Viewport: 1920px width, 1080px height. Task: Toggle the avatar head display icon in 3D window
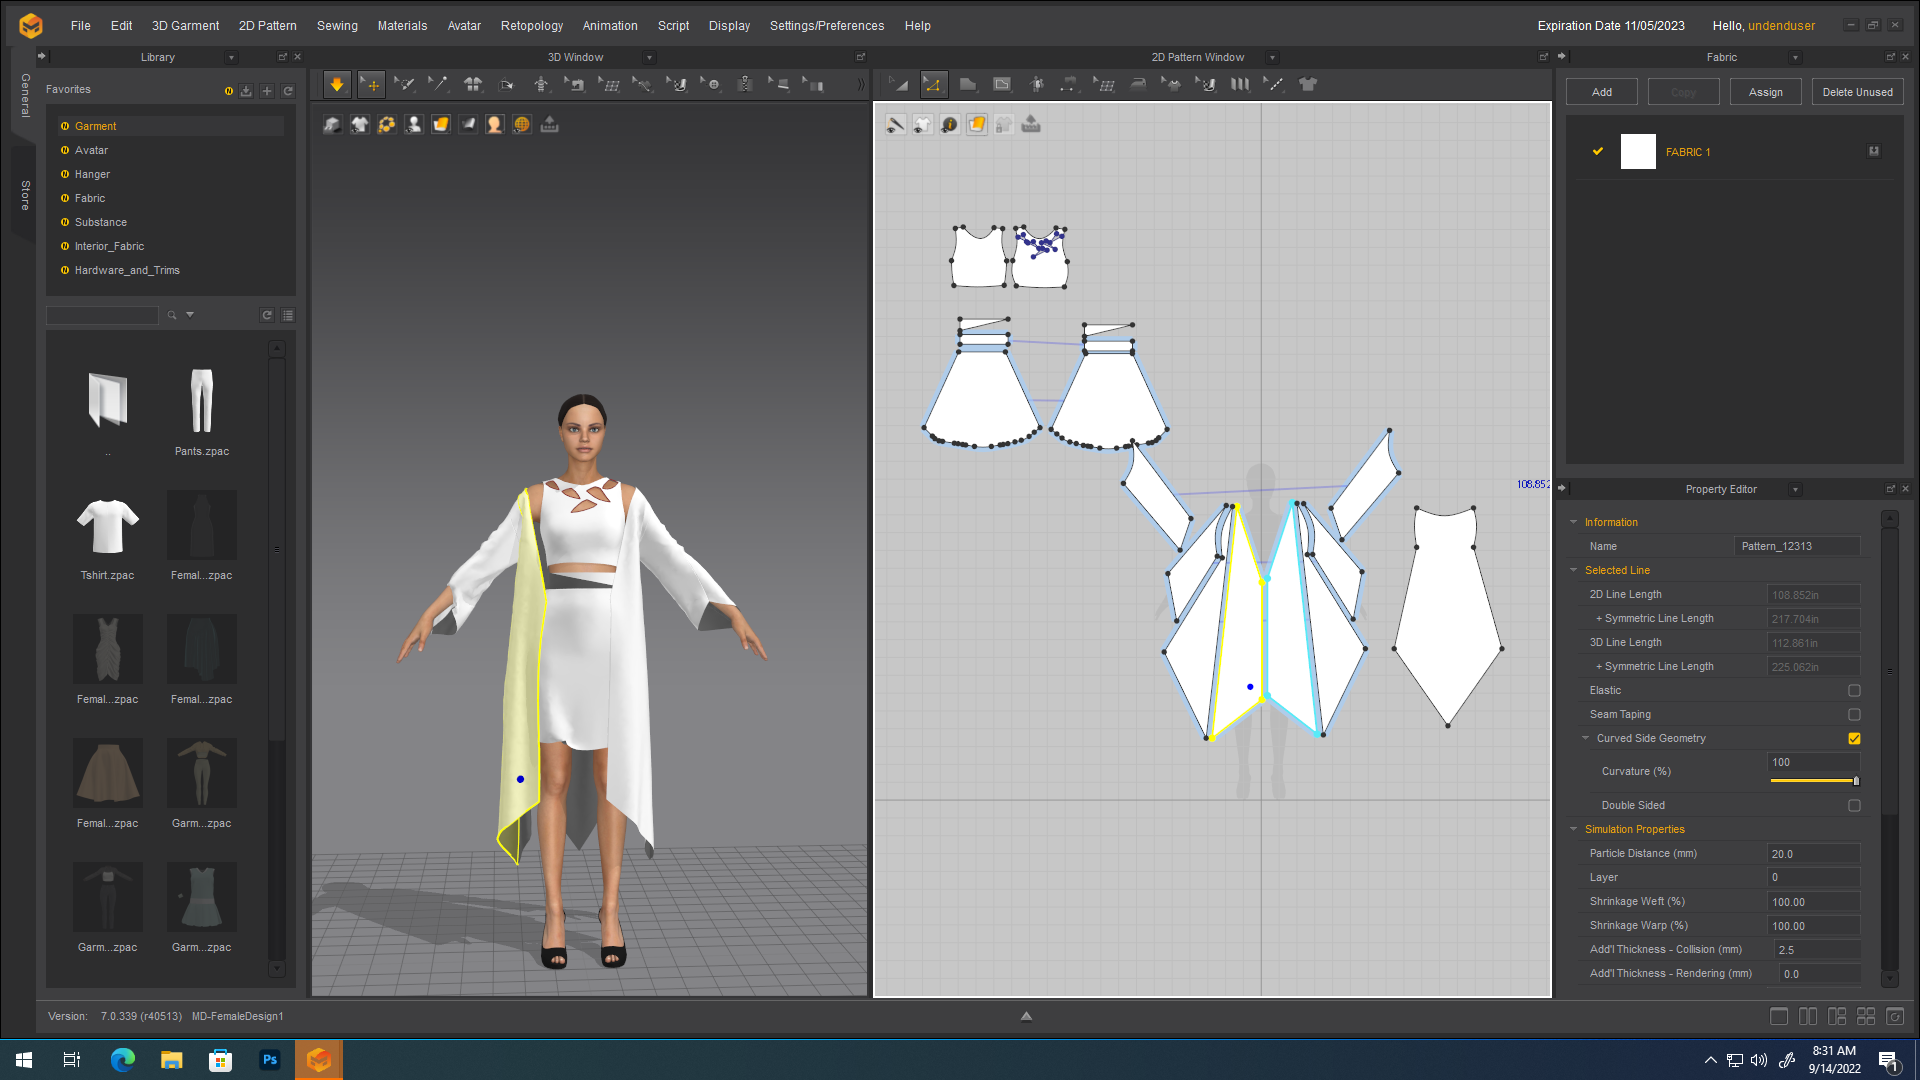[494, 124]
